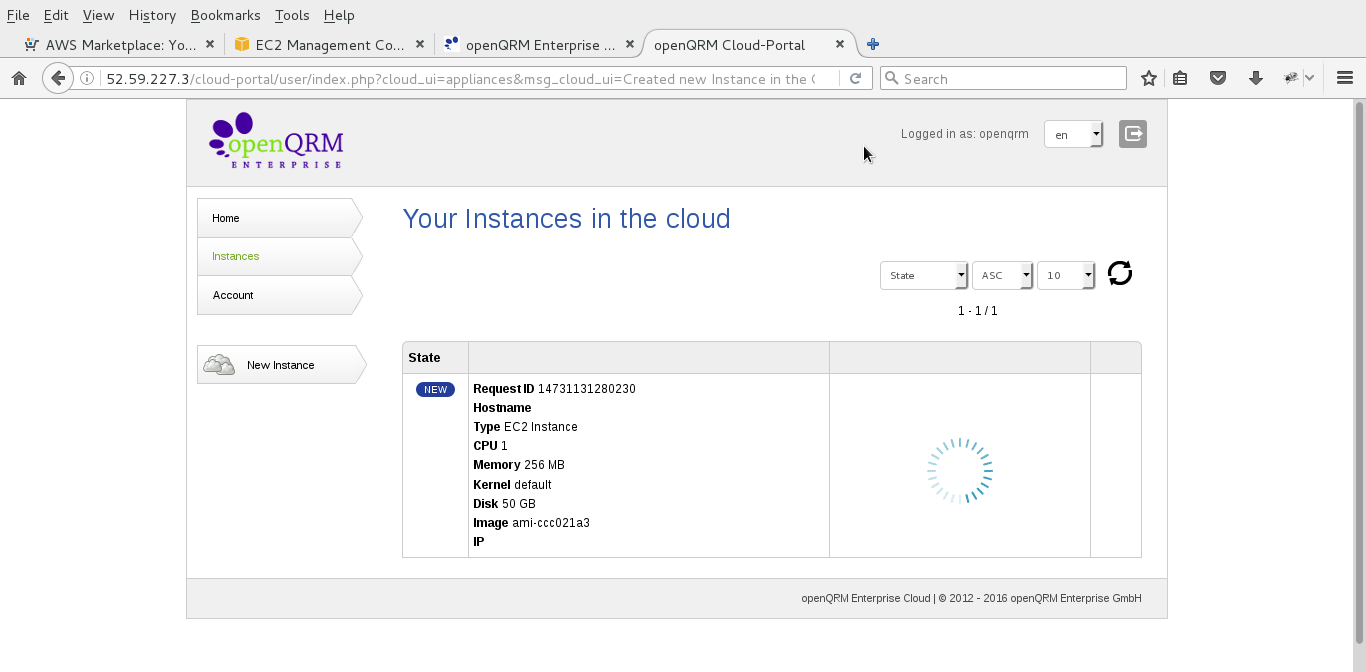
Task: Click the CPU 1 row
Action: pyautogui.click(x=490, y=446)
